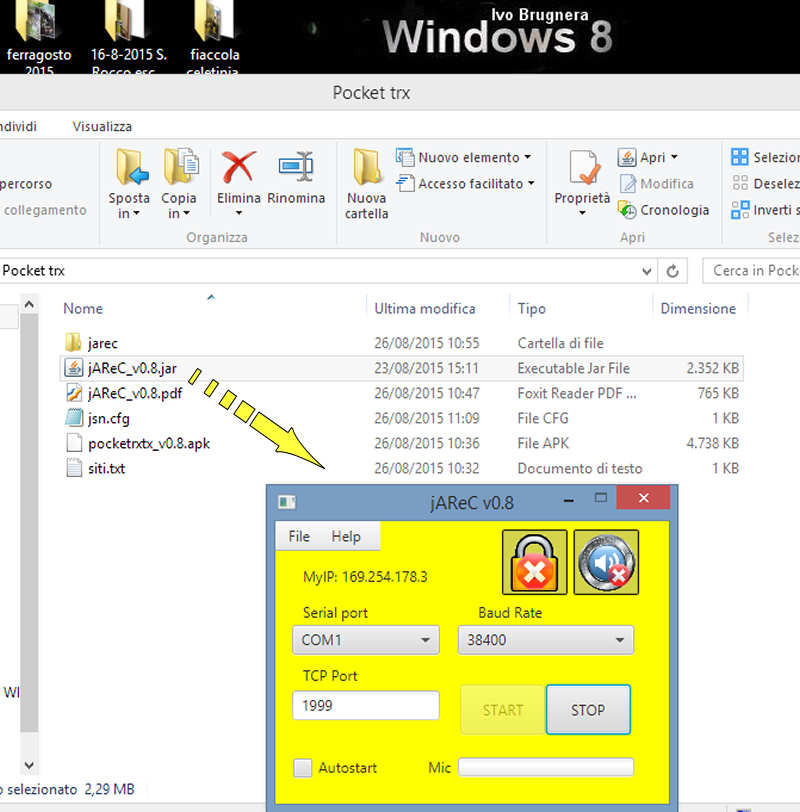Select the jAReC_v0.8.pdf file icon
This screenshot has width=800, height=812.
[x=74, y=393]
